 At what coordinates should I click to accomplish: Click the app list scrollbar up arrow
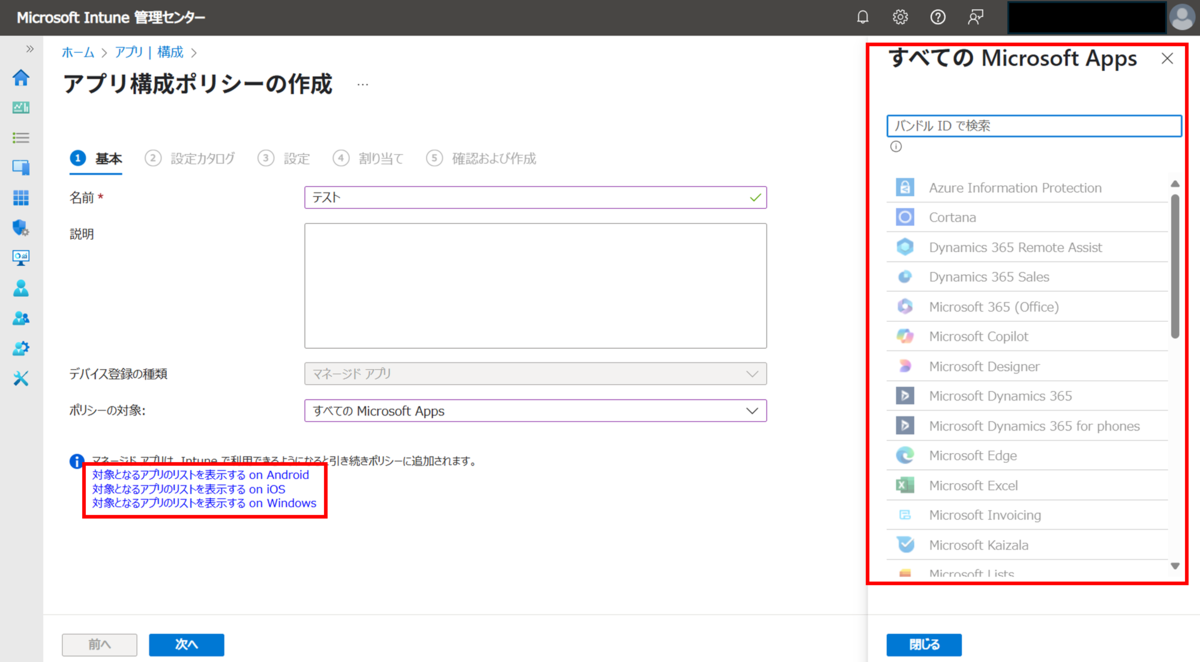pos(1175,184)
